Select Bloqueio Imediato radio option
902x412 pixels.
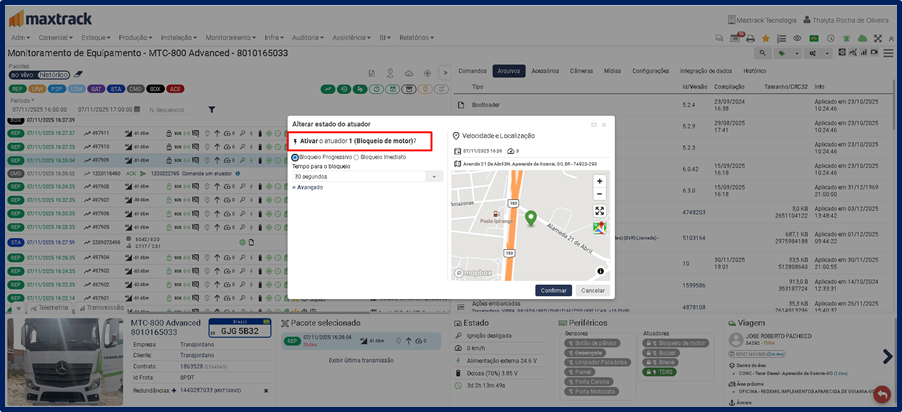coord(356,157)
